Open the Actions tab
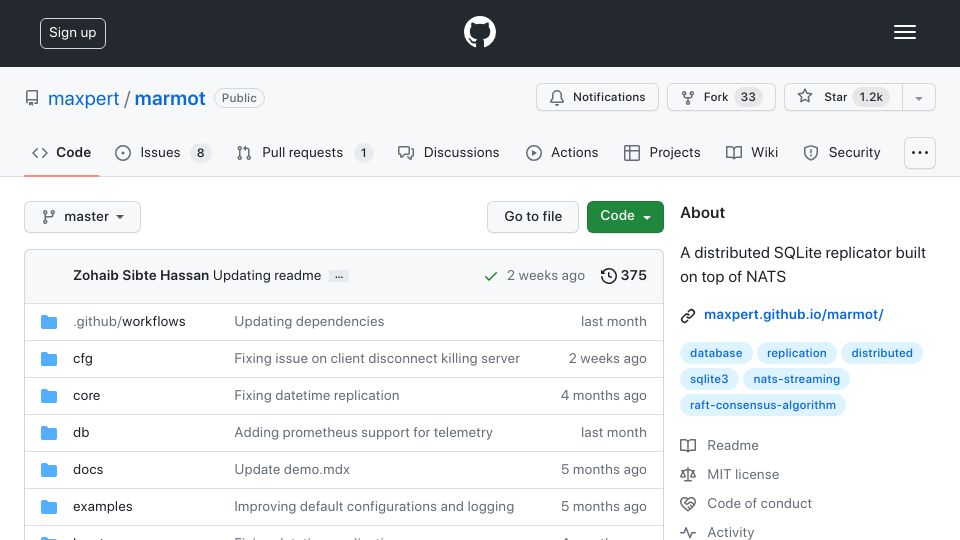This screenshot has width=960, height=540. pos(561,152)
